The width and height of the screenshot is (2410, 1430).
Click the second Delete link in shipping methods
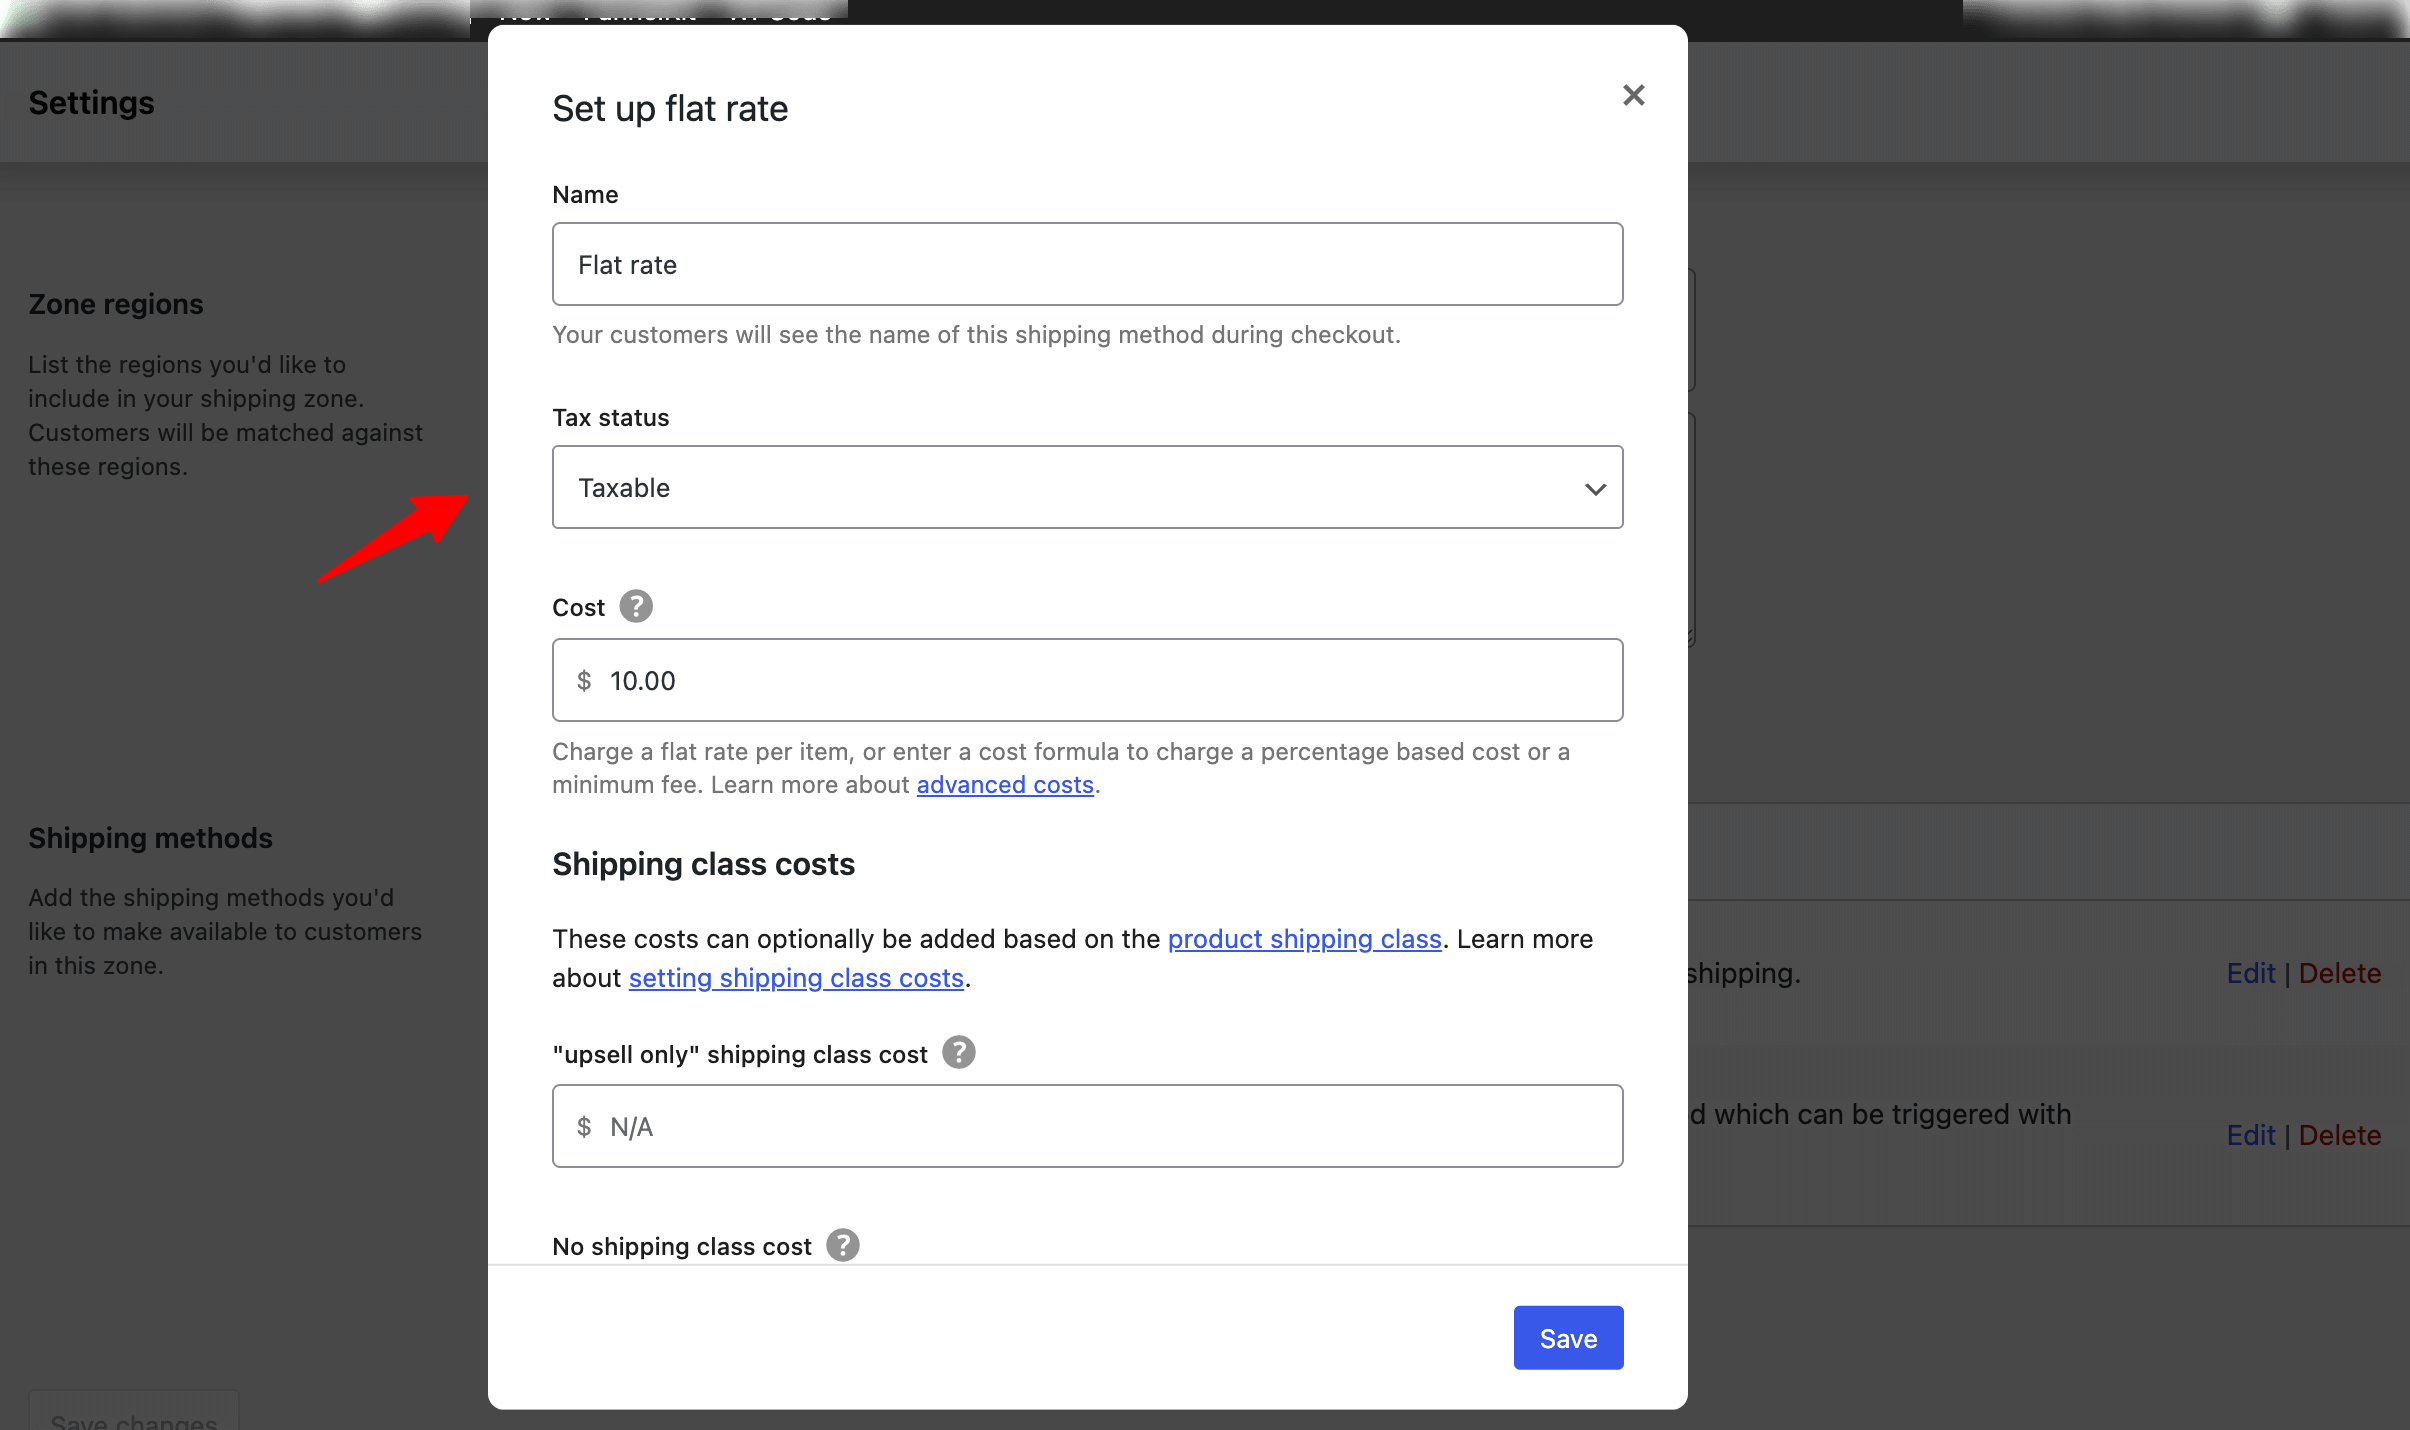[x=2339, y=1135]
